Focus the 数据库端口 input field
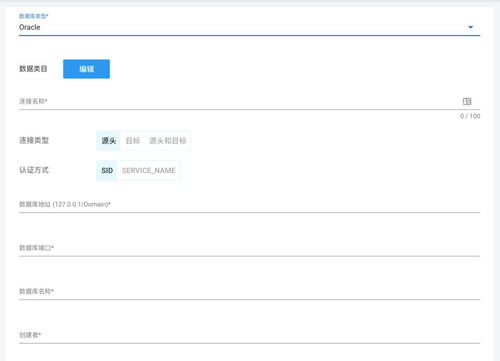Screen dimensions: 500x361 249,248
